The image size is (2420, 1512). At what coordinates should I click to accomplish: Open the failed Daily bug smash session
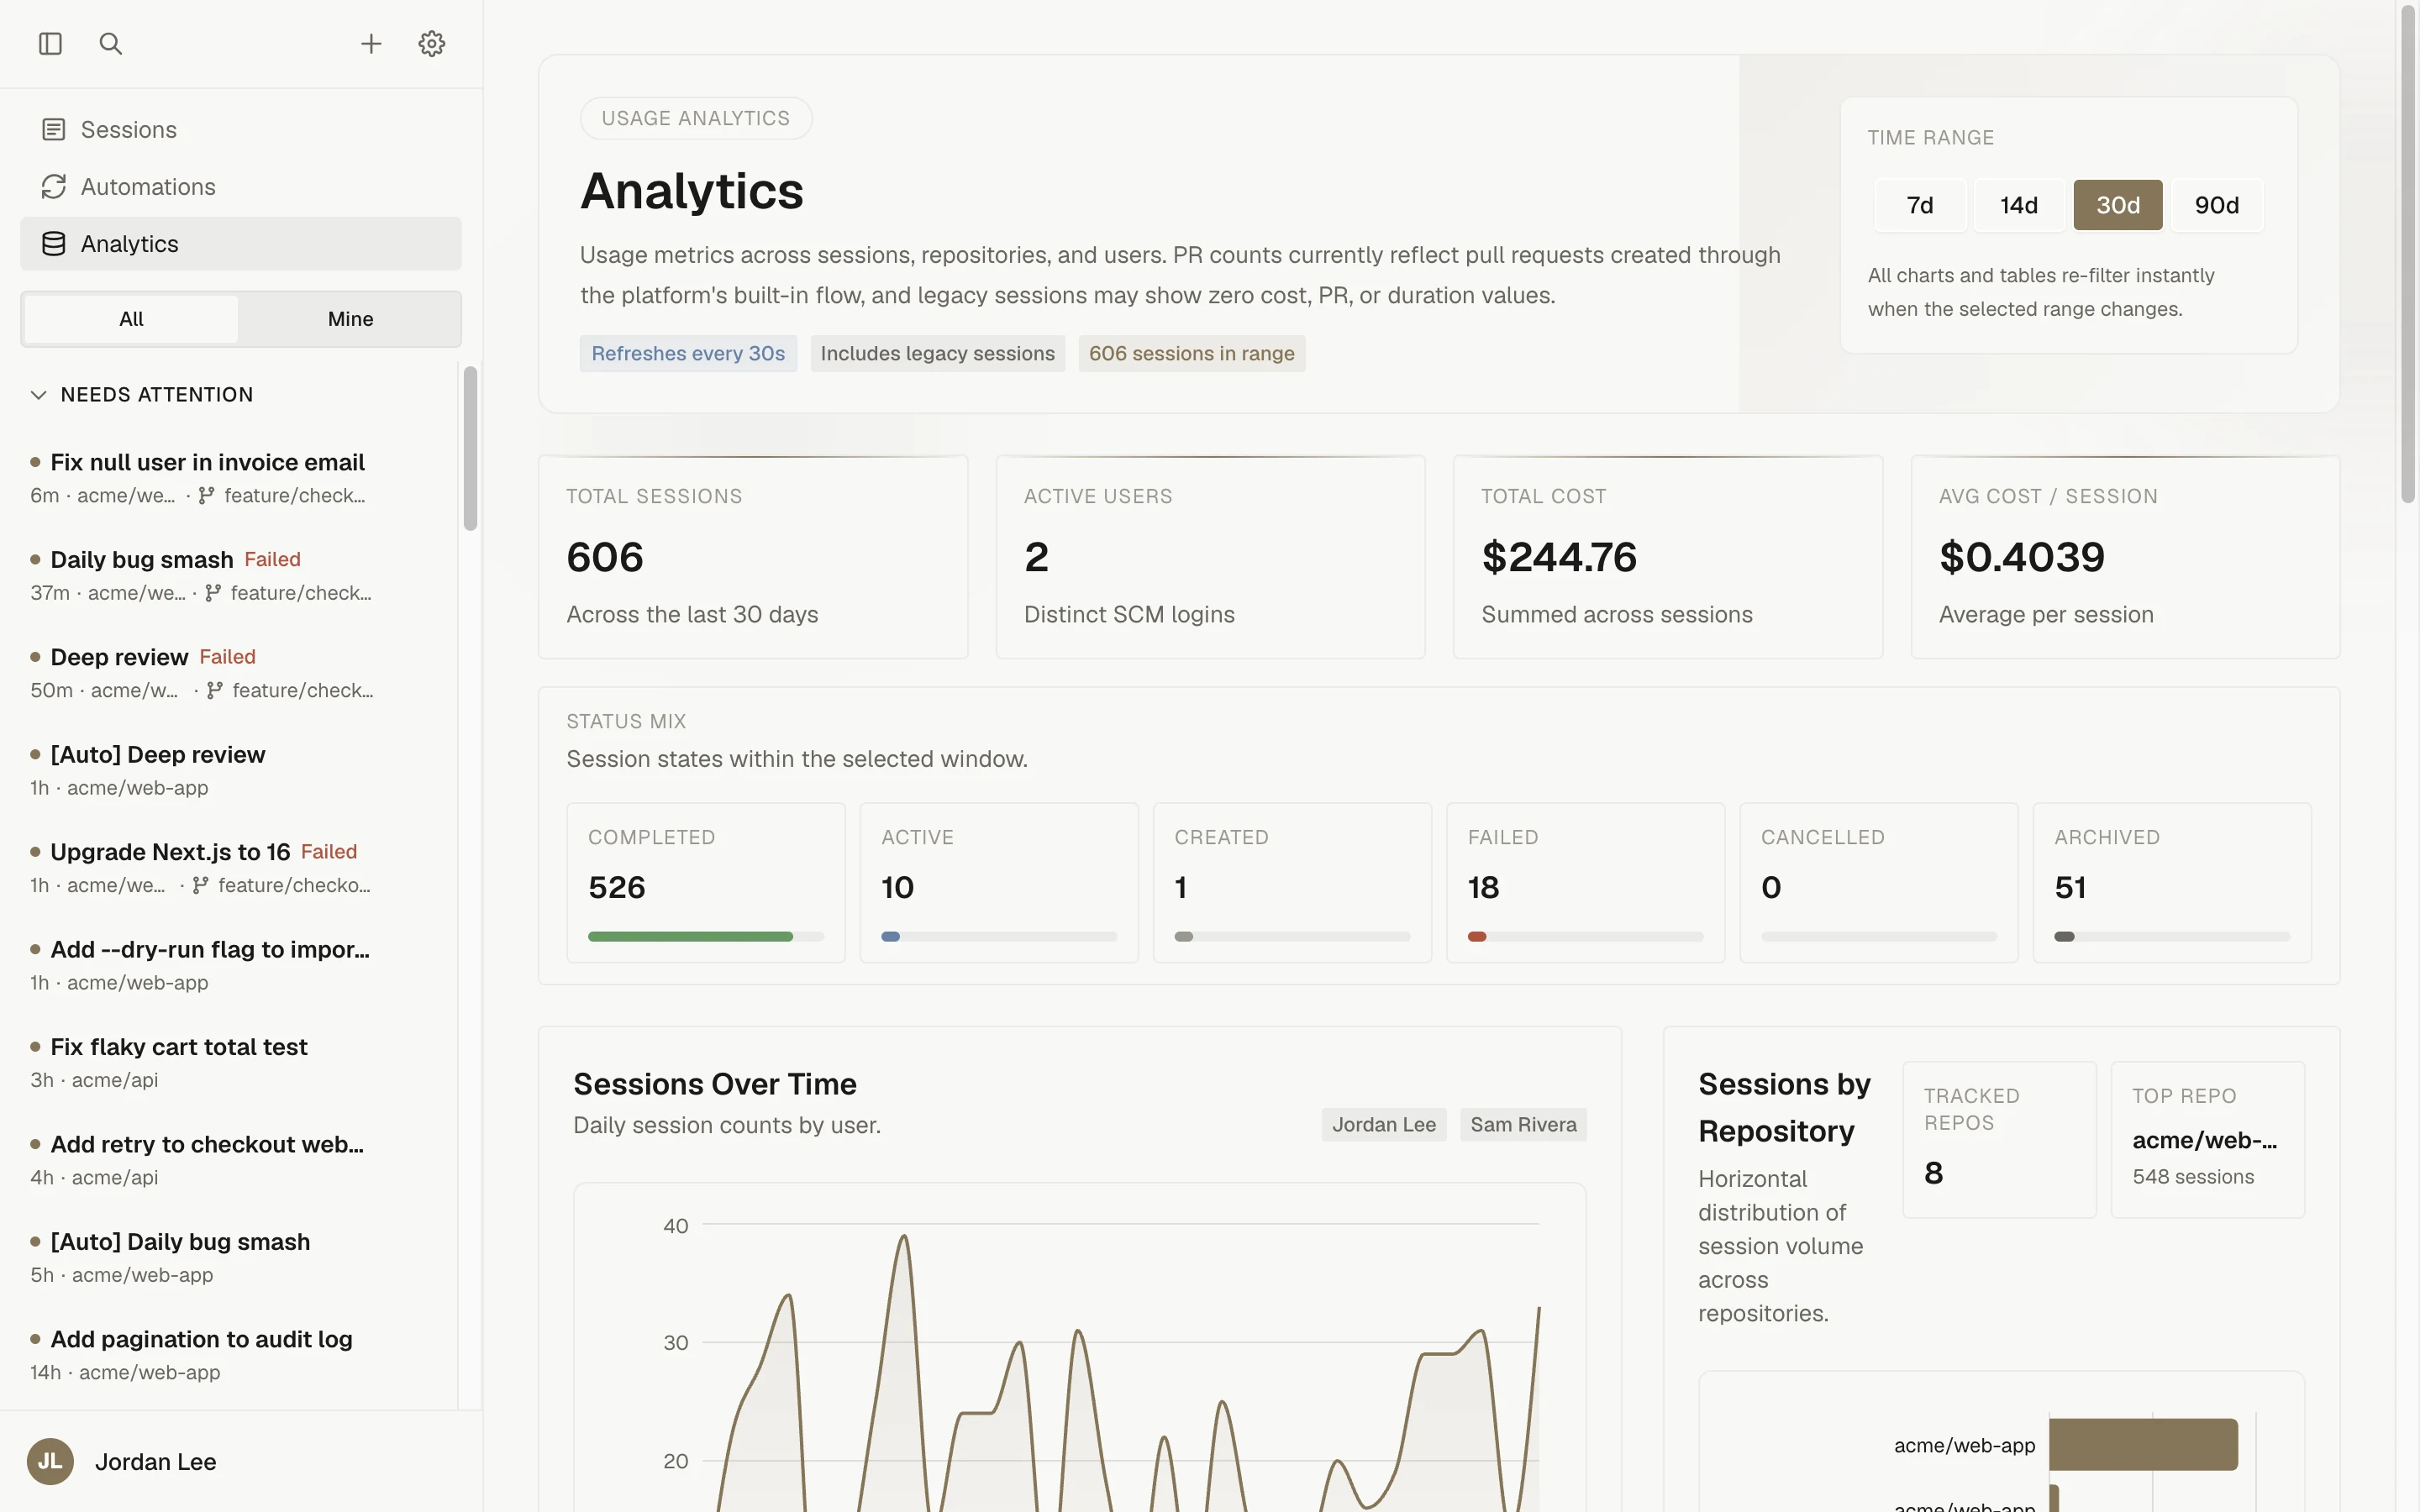[230, 575]
